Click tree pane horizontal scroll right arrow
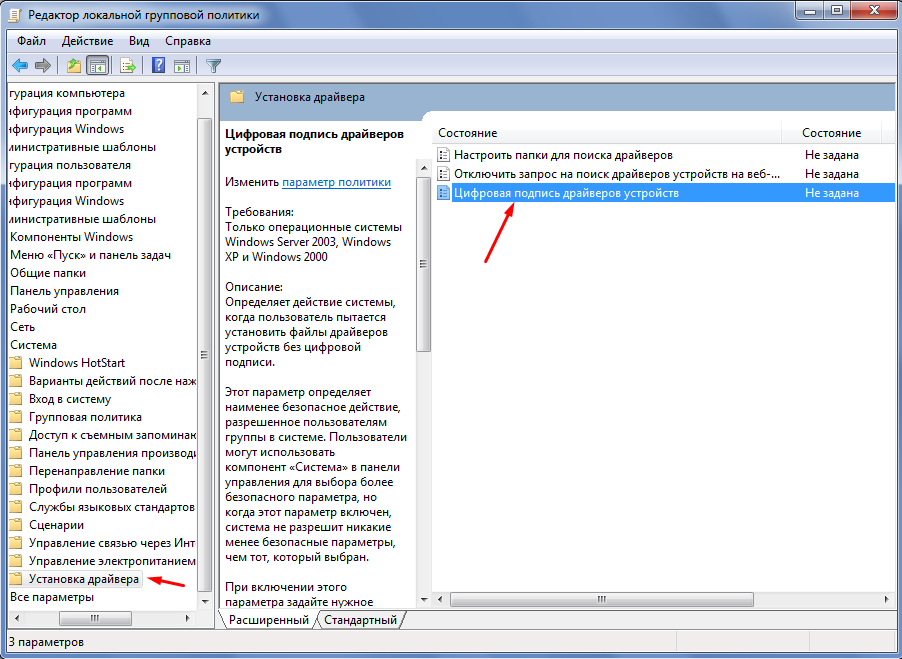The height and width of the screenshot is (659, 902). (x=188, y=619)
